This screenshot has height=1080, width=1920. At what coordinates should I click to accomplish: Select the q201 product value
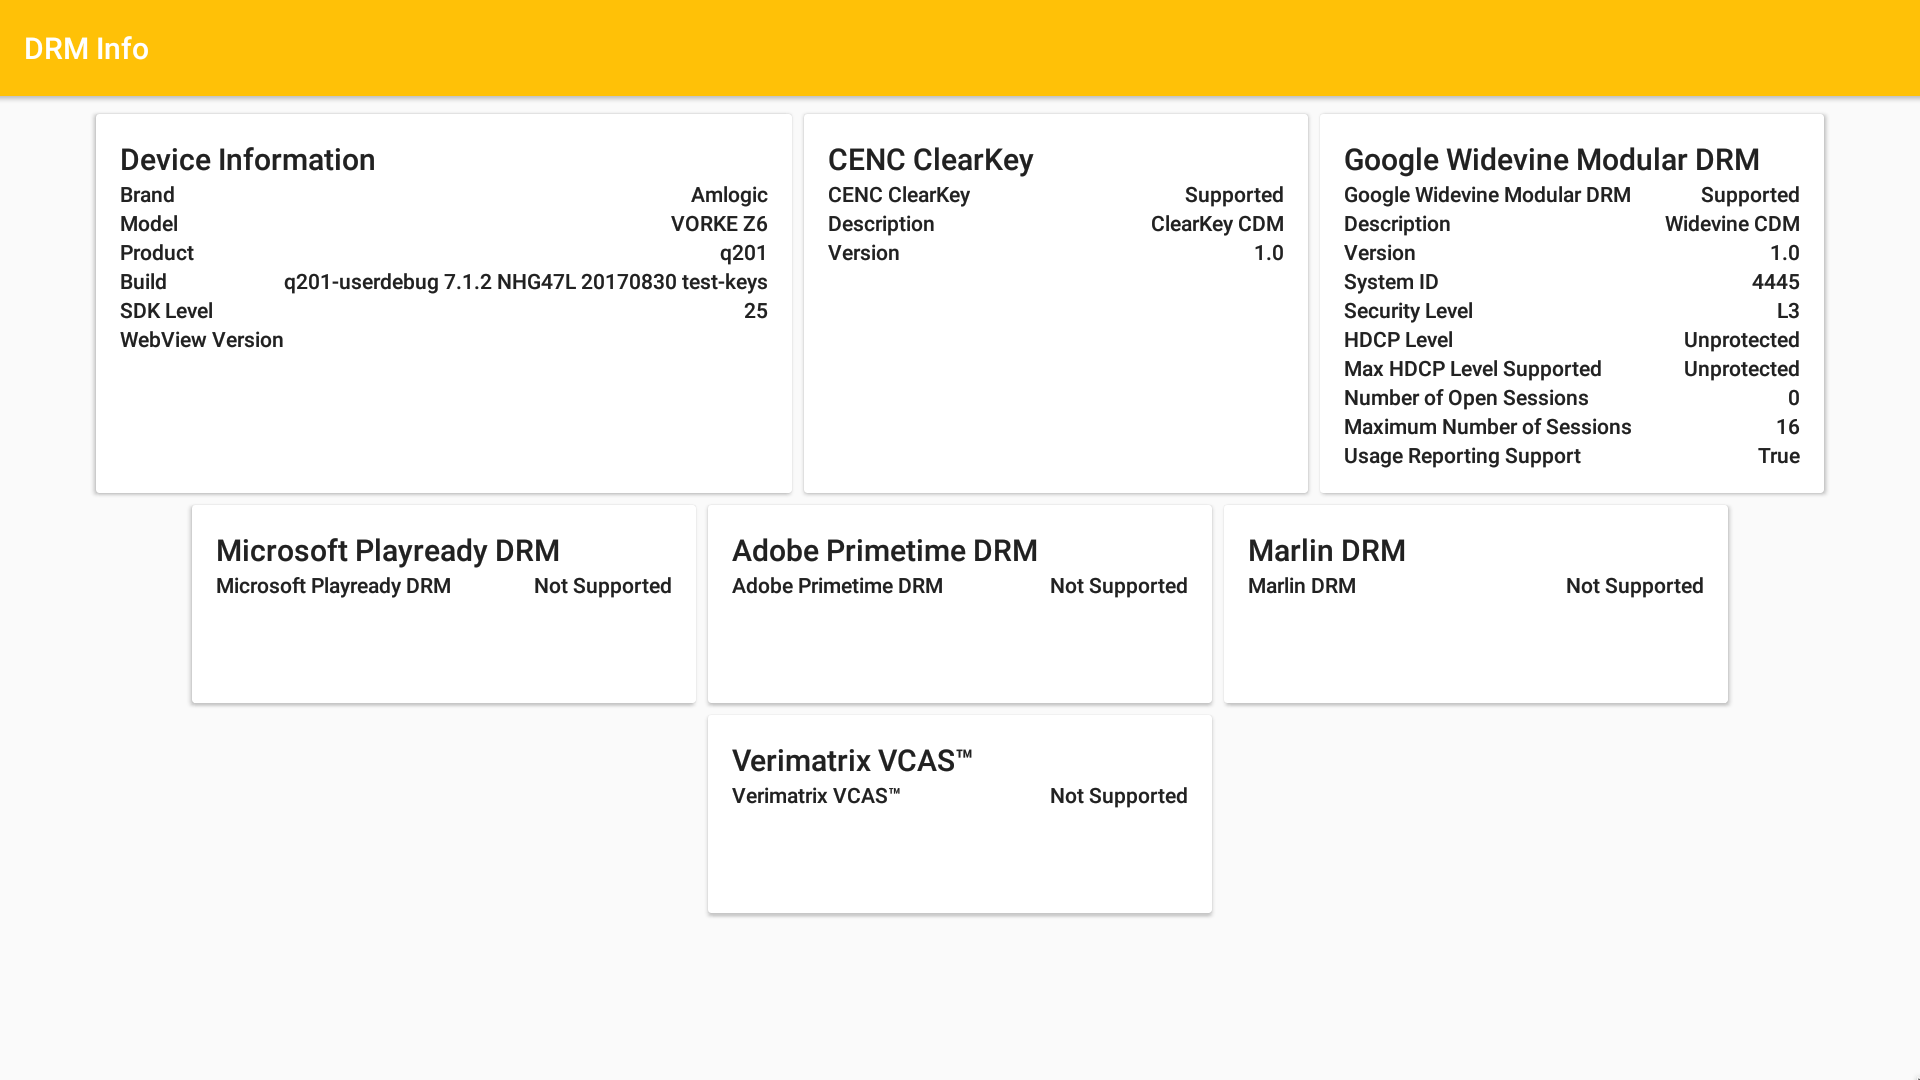(x=743, y=253)
